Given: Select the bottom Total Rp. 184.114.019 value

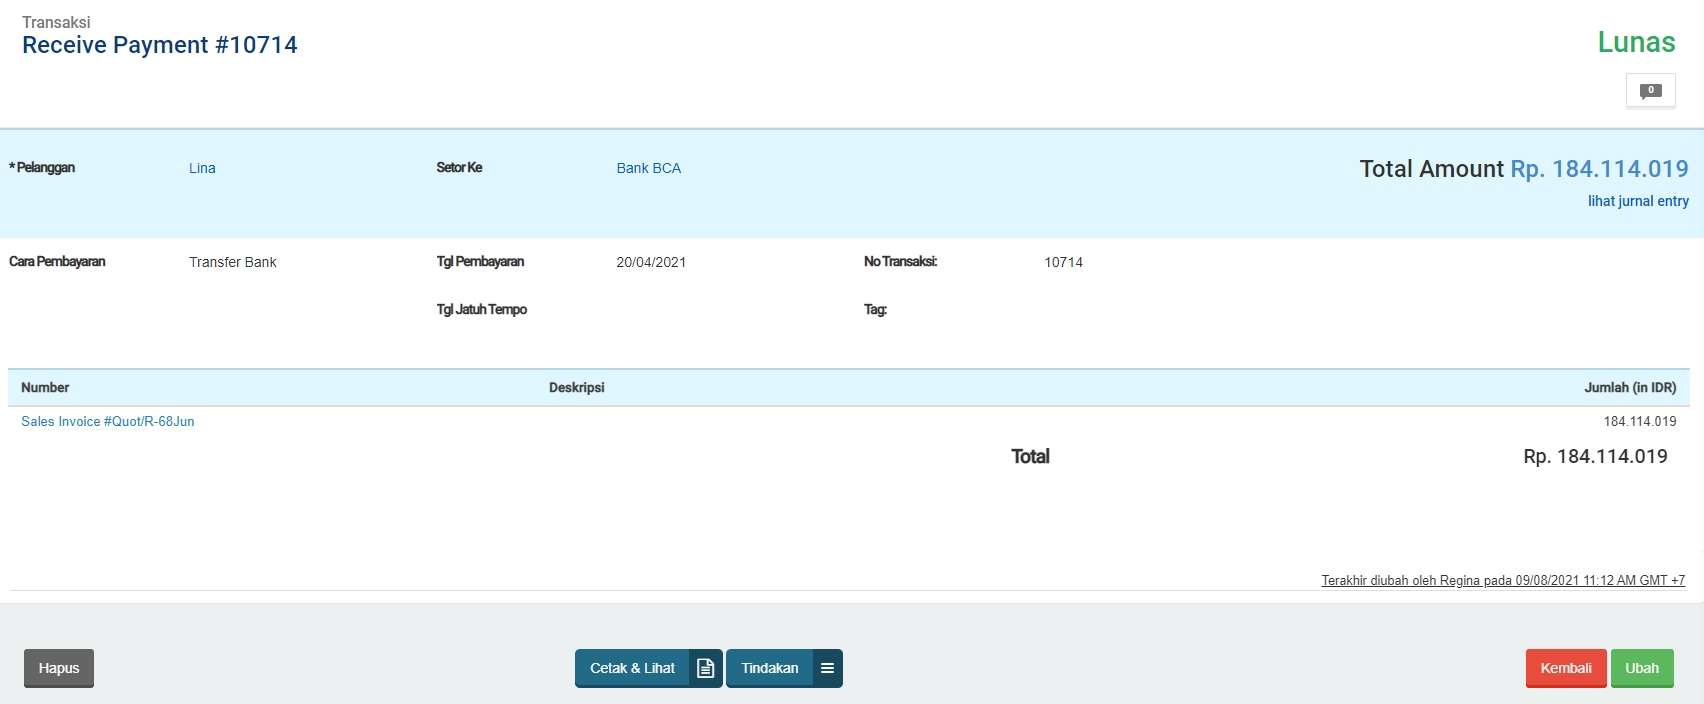Looking at the screenshot, I should 1595,456.
